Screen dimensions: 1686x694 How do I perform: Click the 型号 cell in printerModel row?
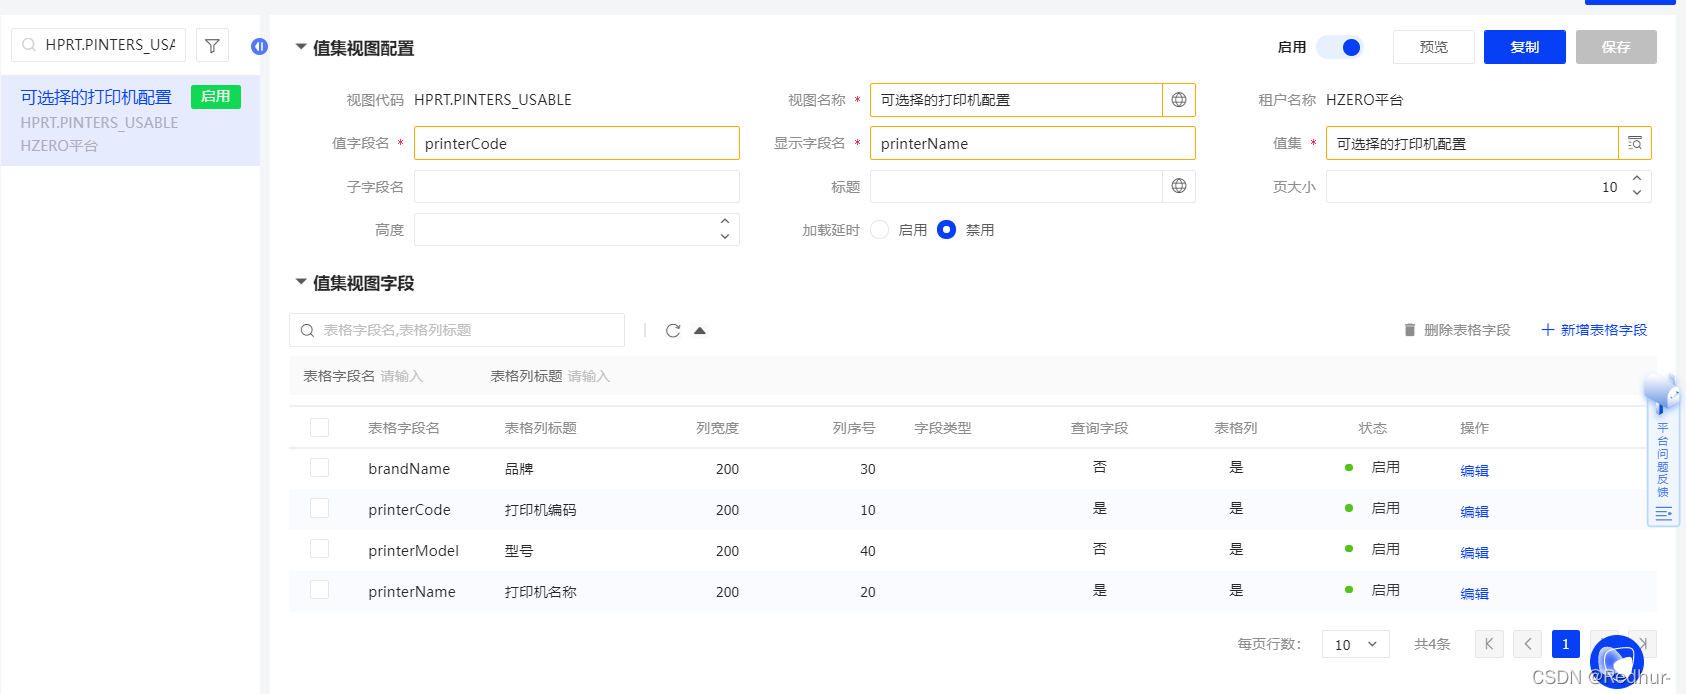coord(519,551)
